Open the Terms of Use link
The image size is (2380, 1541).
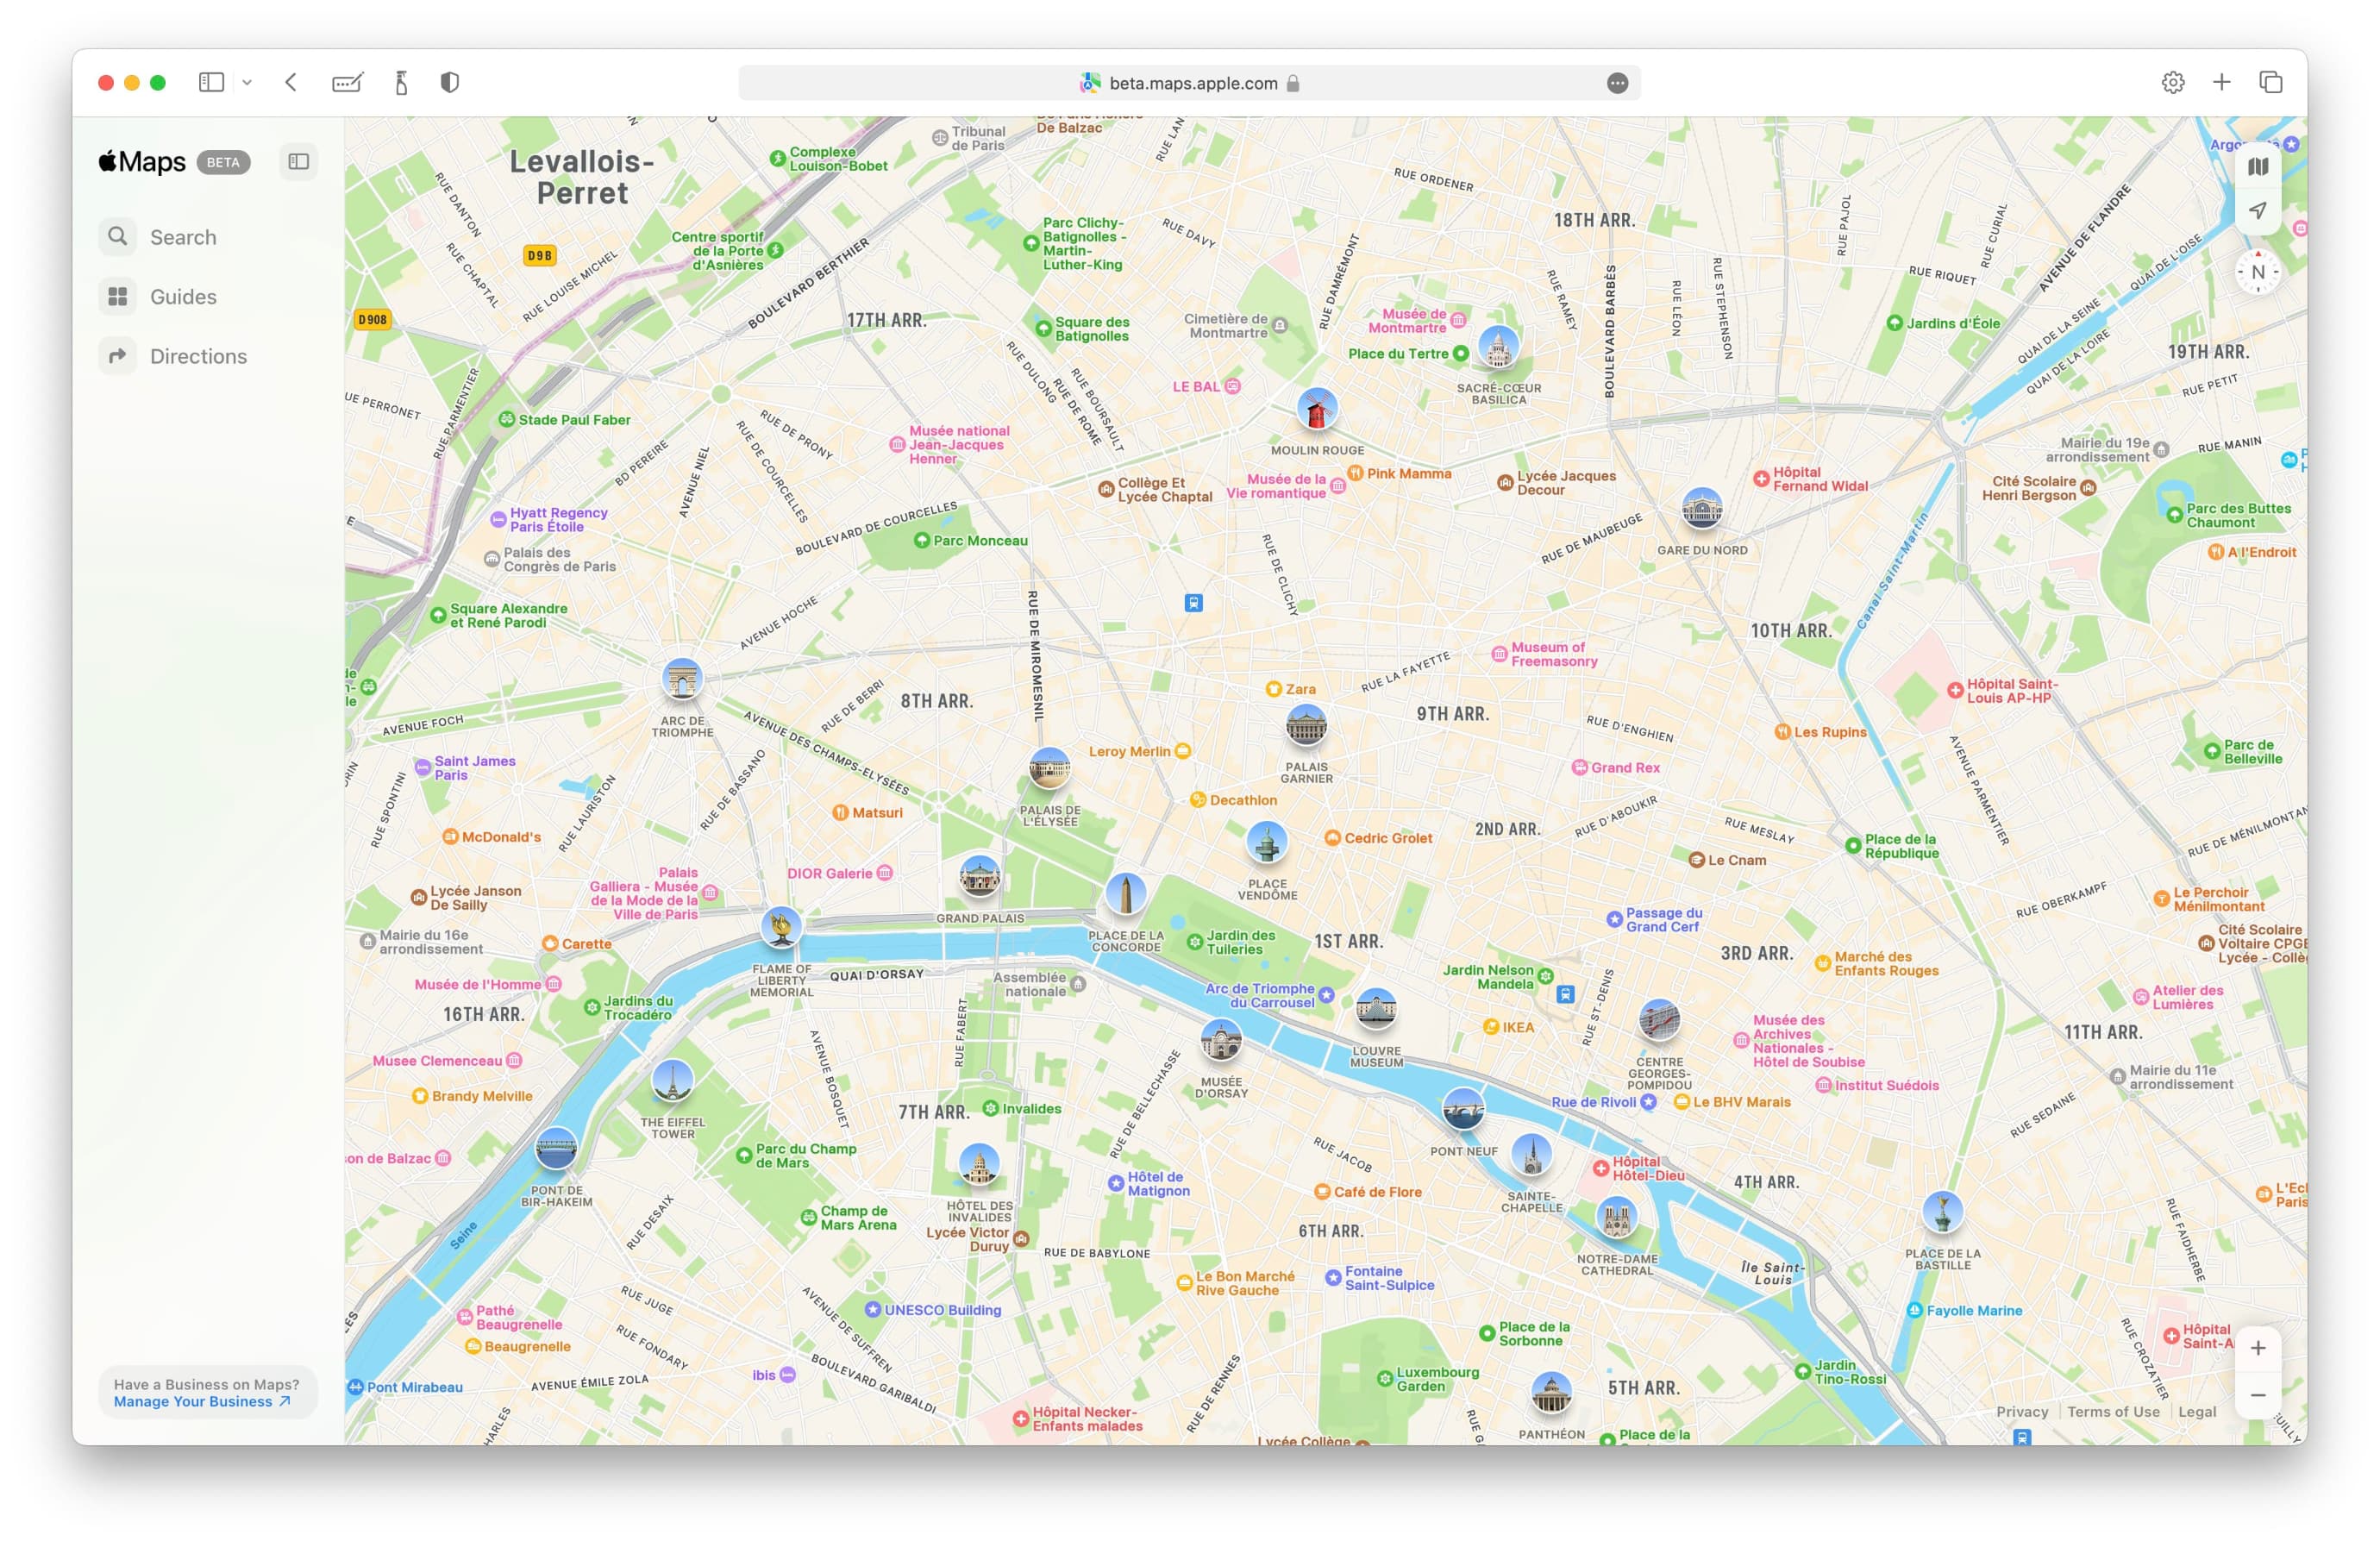tap(2113, 1412)
